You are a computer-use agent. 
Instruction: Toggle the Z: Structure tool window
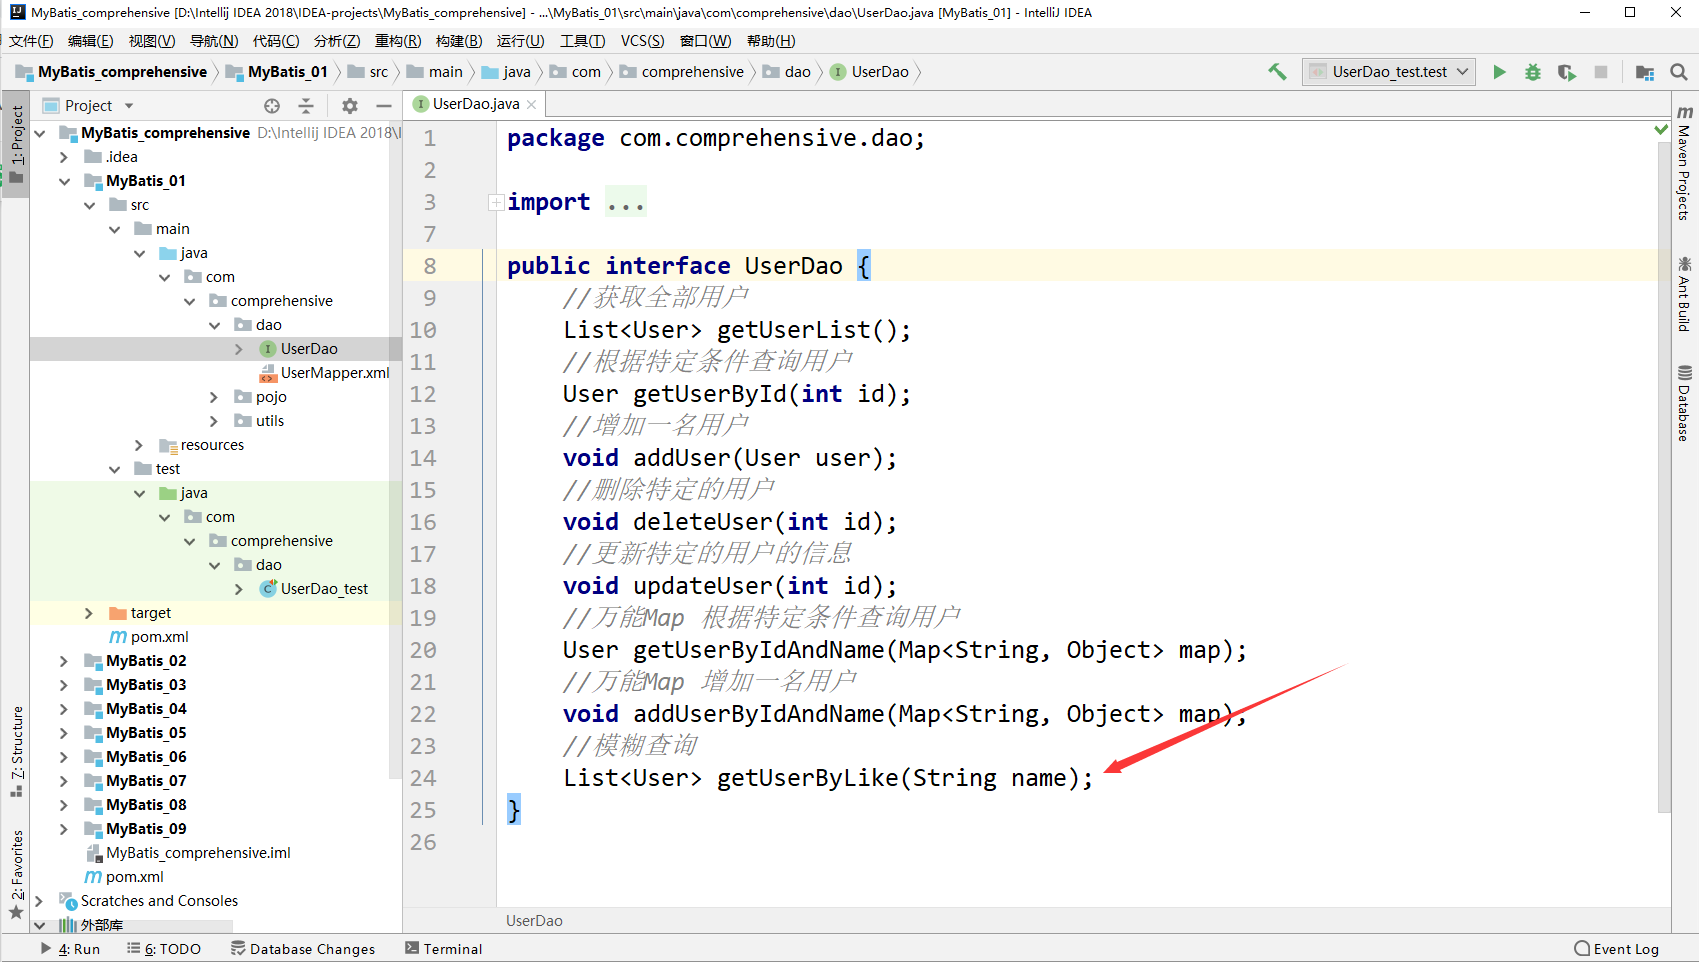tap(16, 751)
